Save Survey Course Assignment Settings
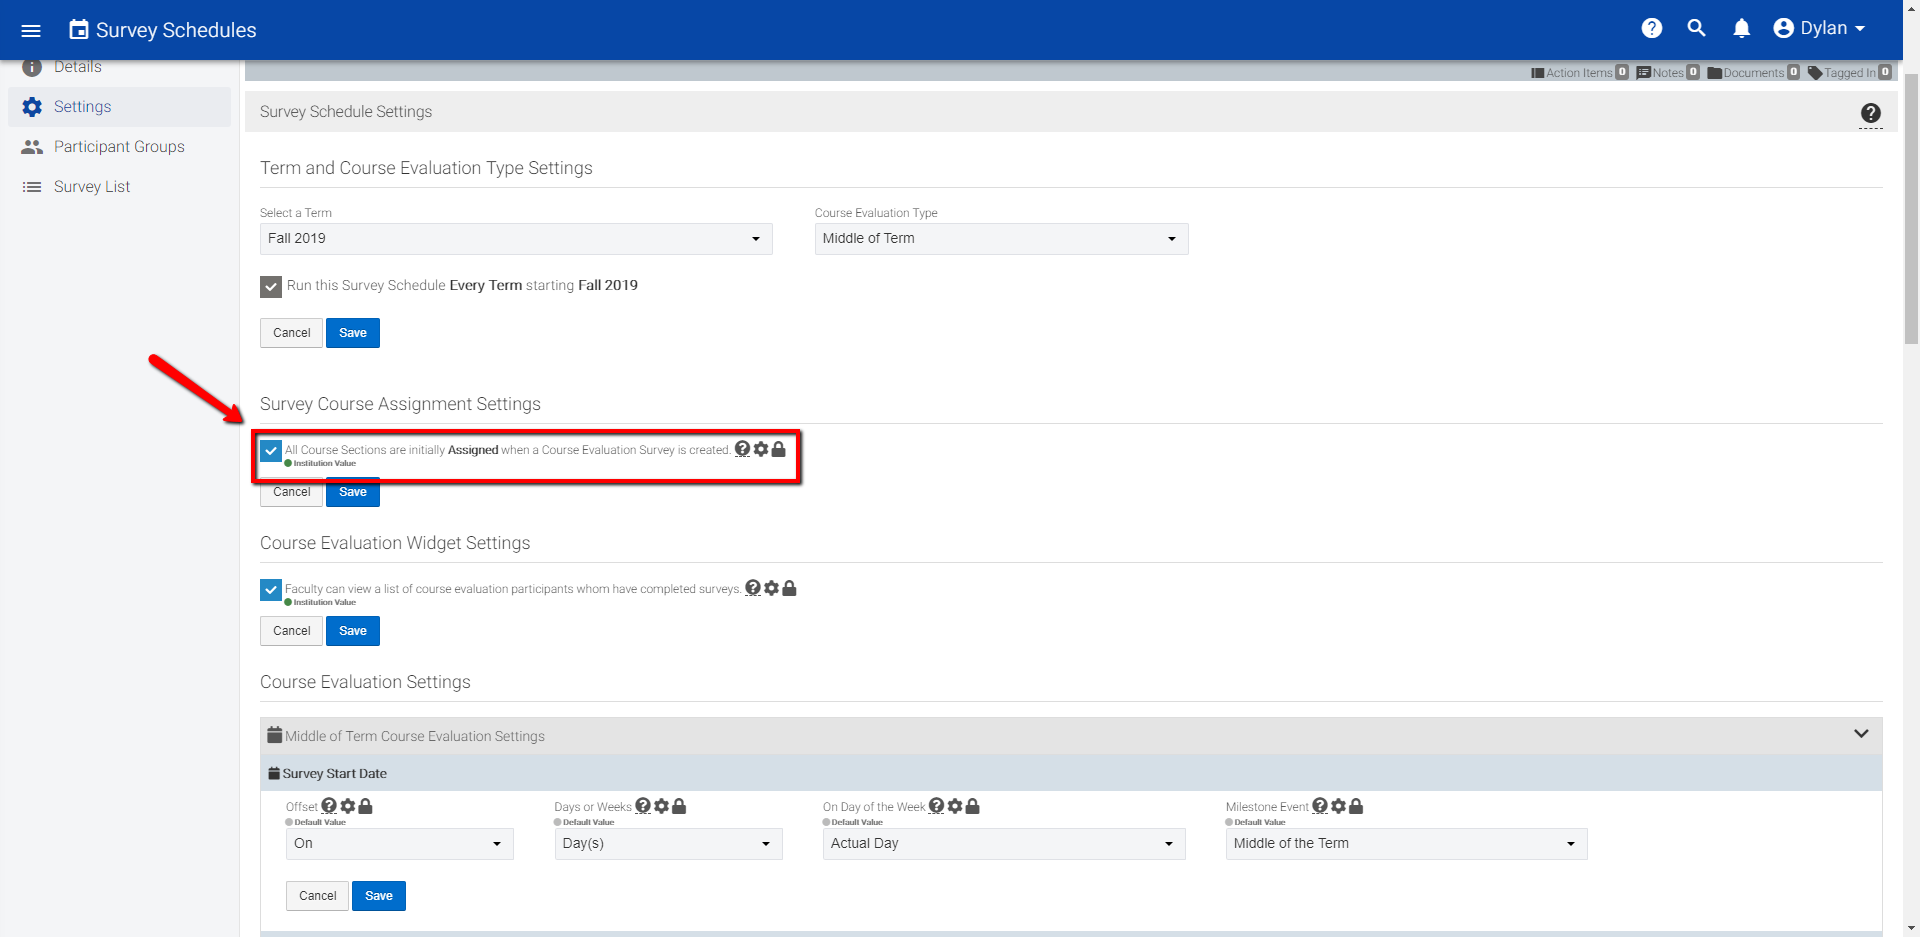The width and height of the screenshot is (1920, 937). [353, 494]
